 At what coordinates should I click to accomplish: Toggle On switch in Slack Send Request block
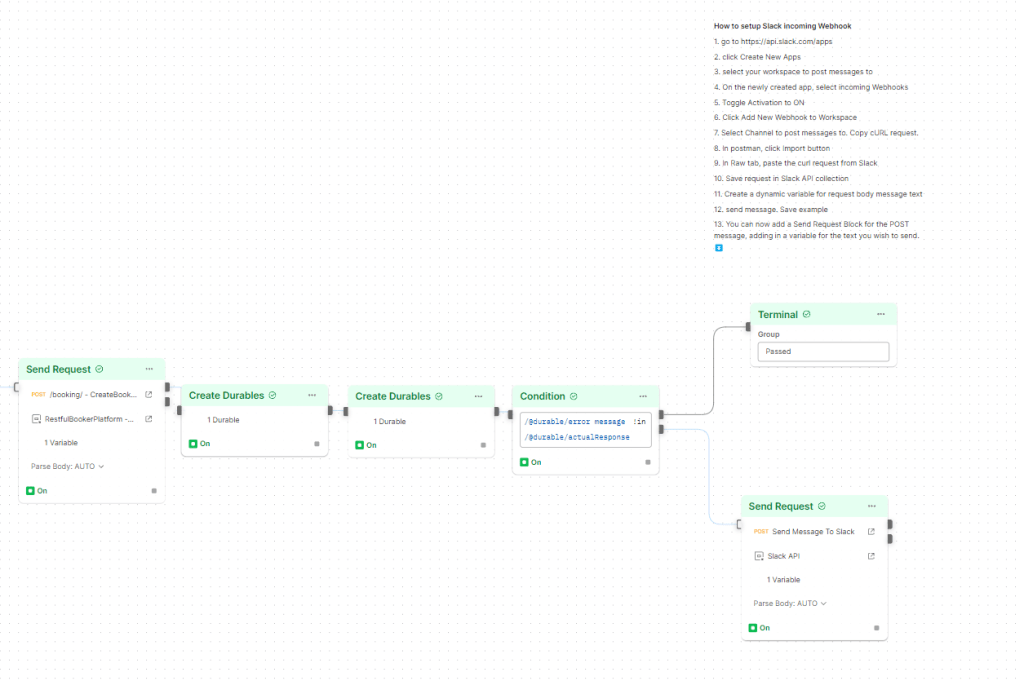point(752,627)
